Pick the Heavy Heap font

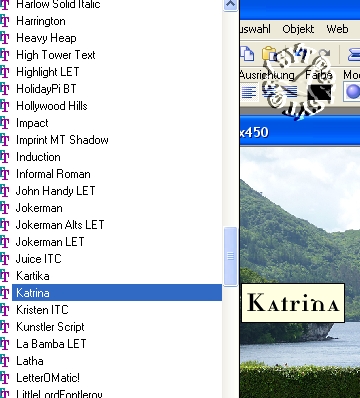(x=46, y=38)
